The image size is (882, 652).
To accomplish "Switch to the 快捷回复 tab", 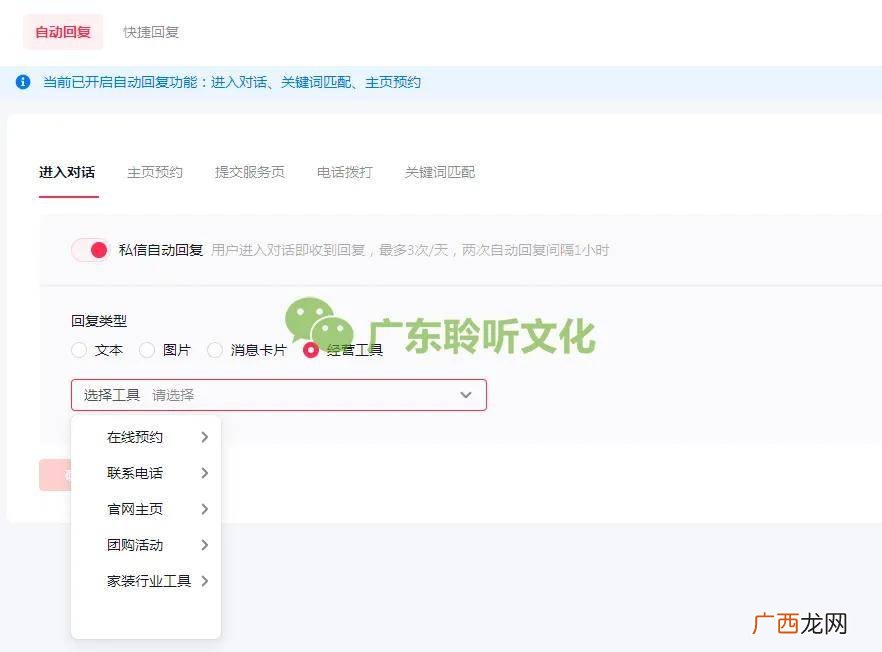I will coord(151,32).
